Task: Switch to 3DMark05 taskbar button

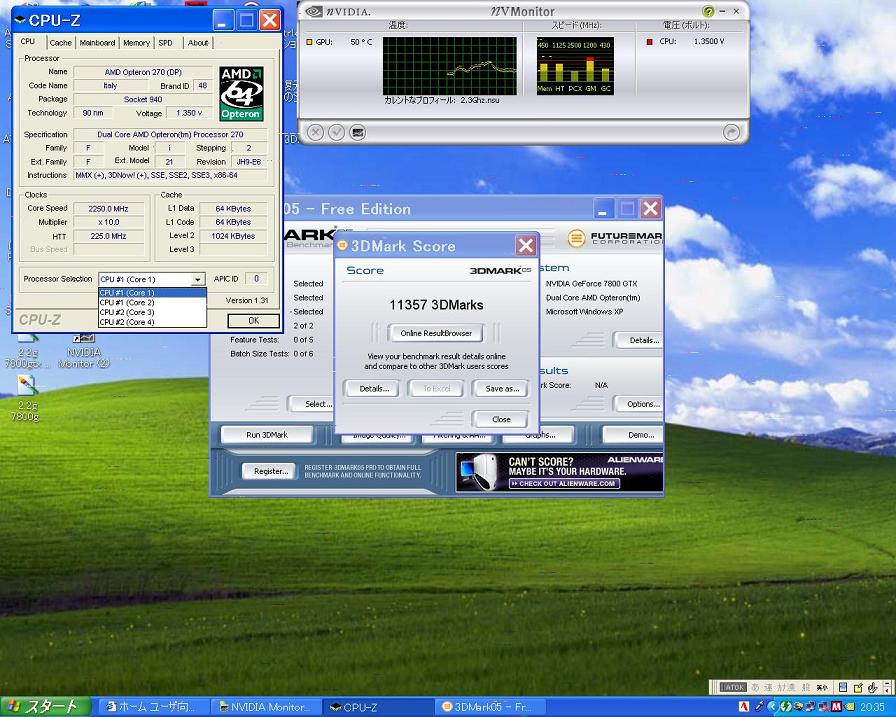Action: point(489,707)
